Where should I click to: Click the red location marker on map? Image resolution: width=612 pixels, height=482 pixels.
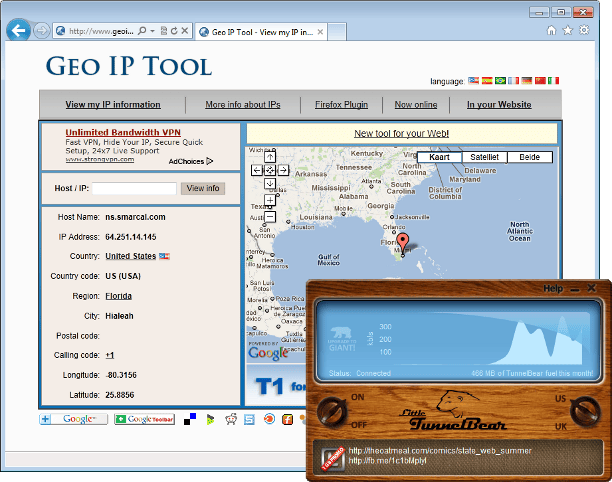[402, 244]
